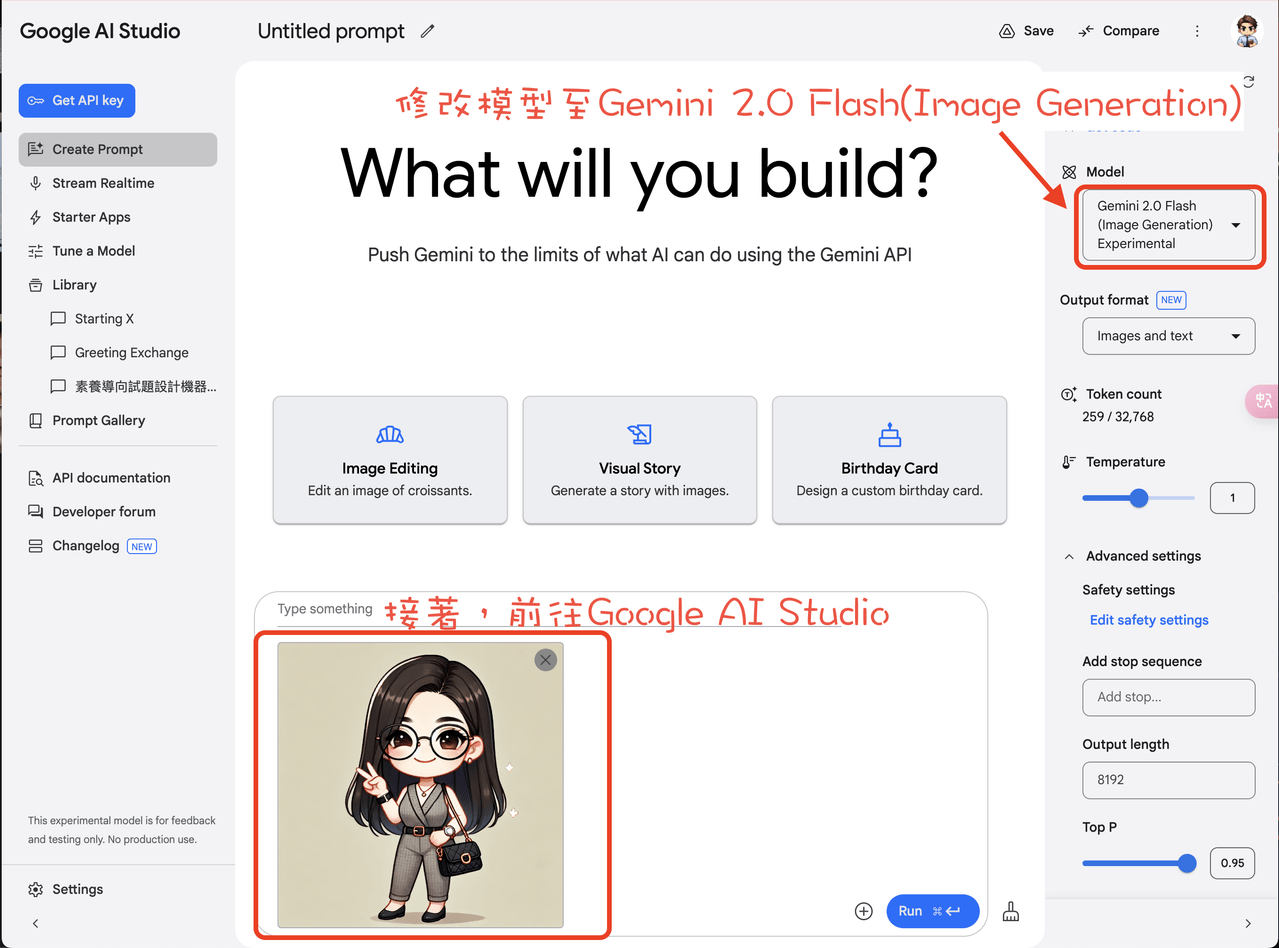Viewport: 1279px width, 948px height.
Task: Click the thermometer Temperature icon
Action: pyautogui.click(x=1068, y=462)
